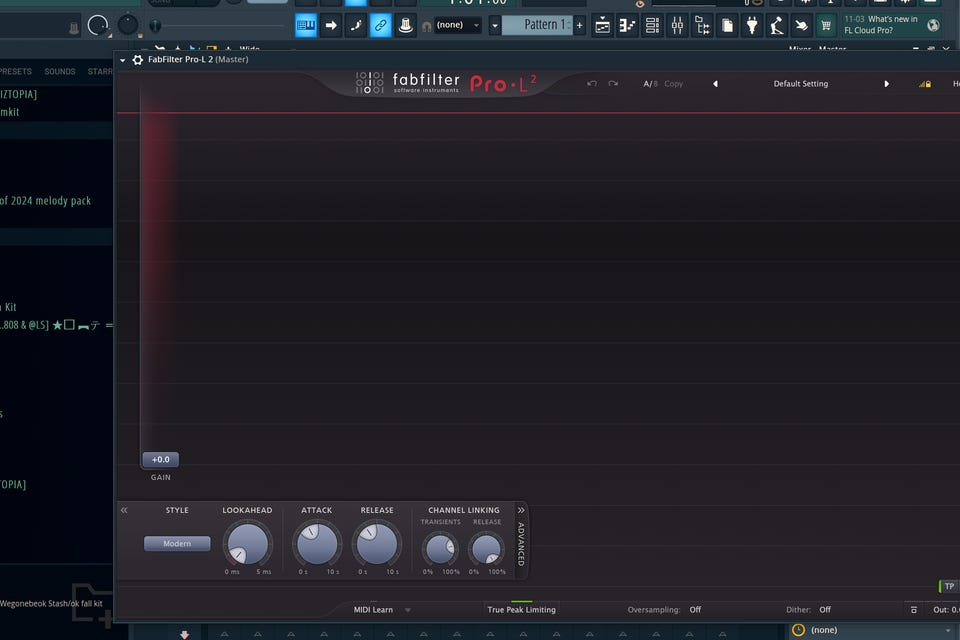Toggle True Peak Limiting
Viewport: 960px width, 640px height.
(x=521, y=609)
